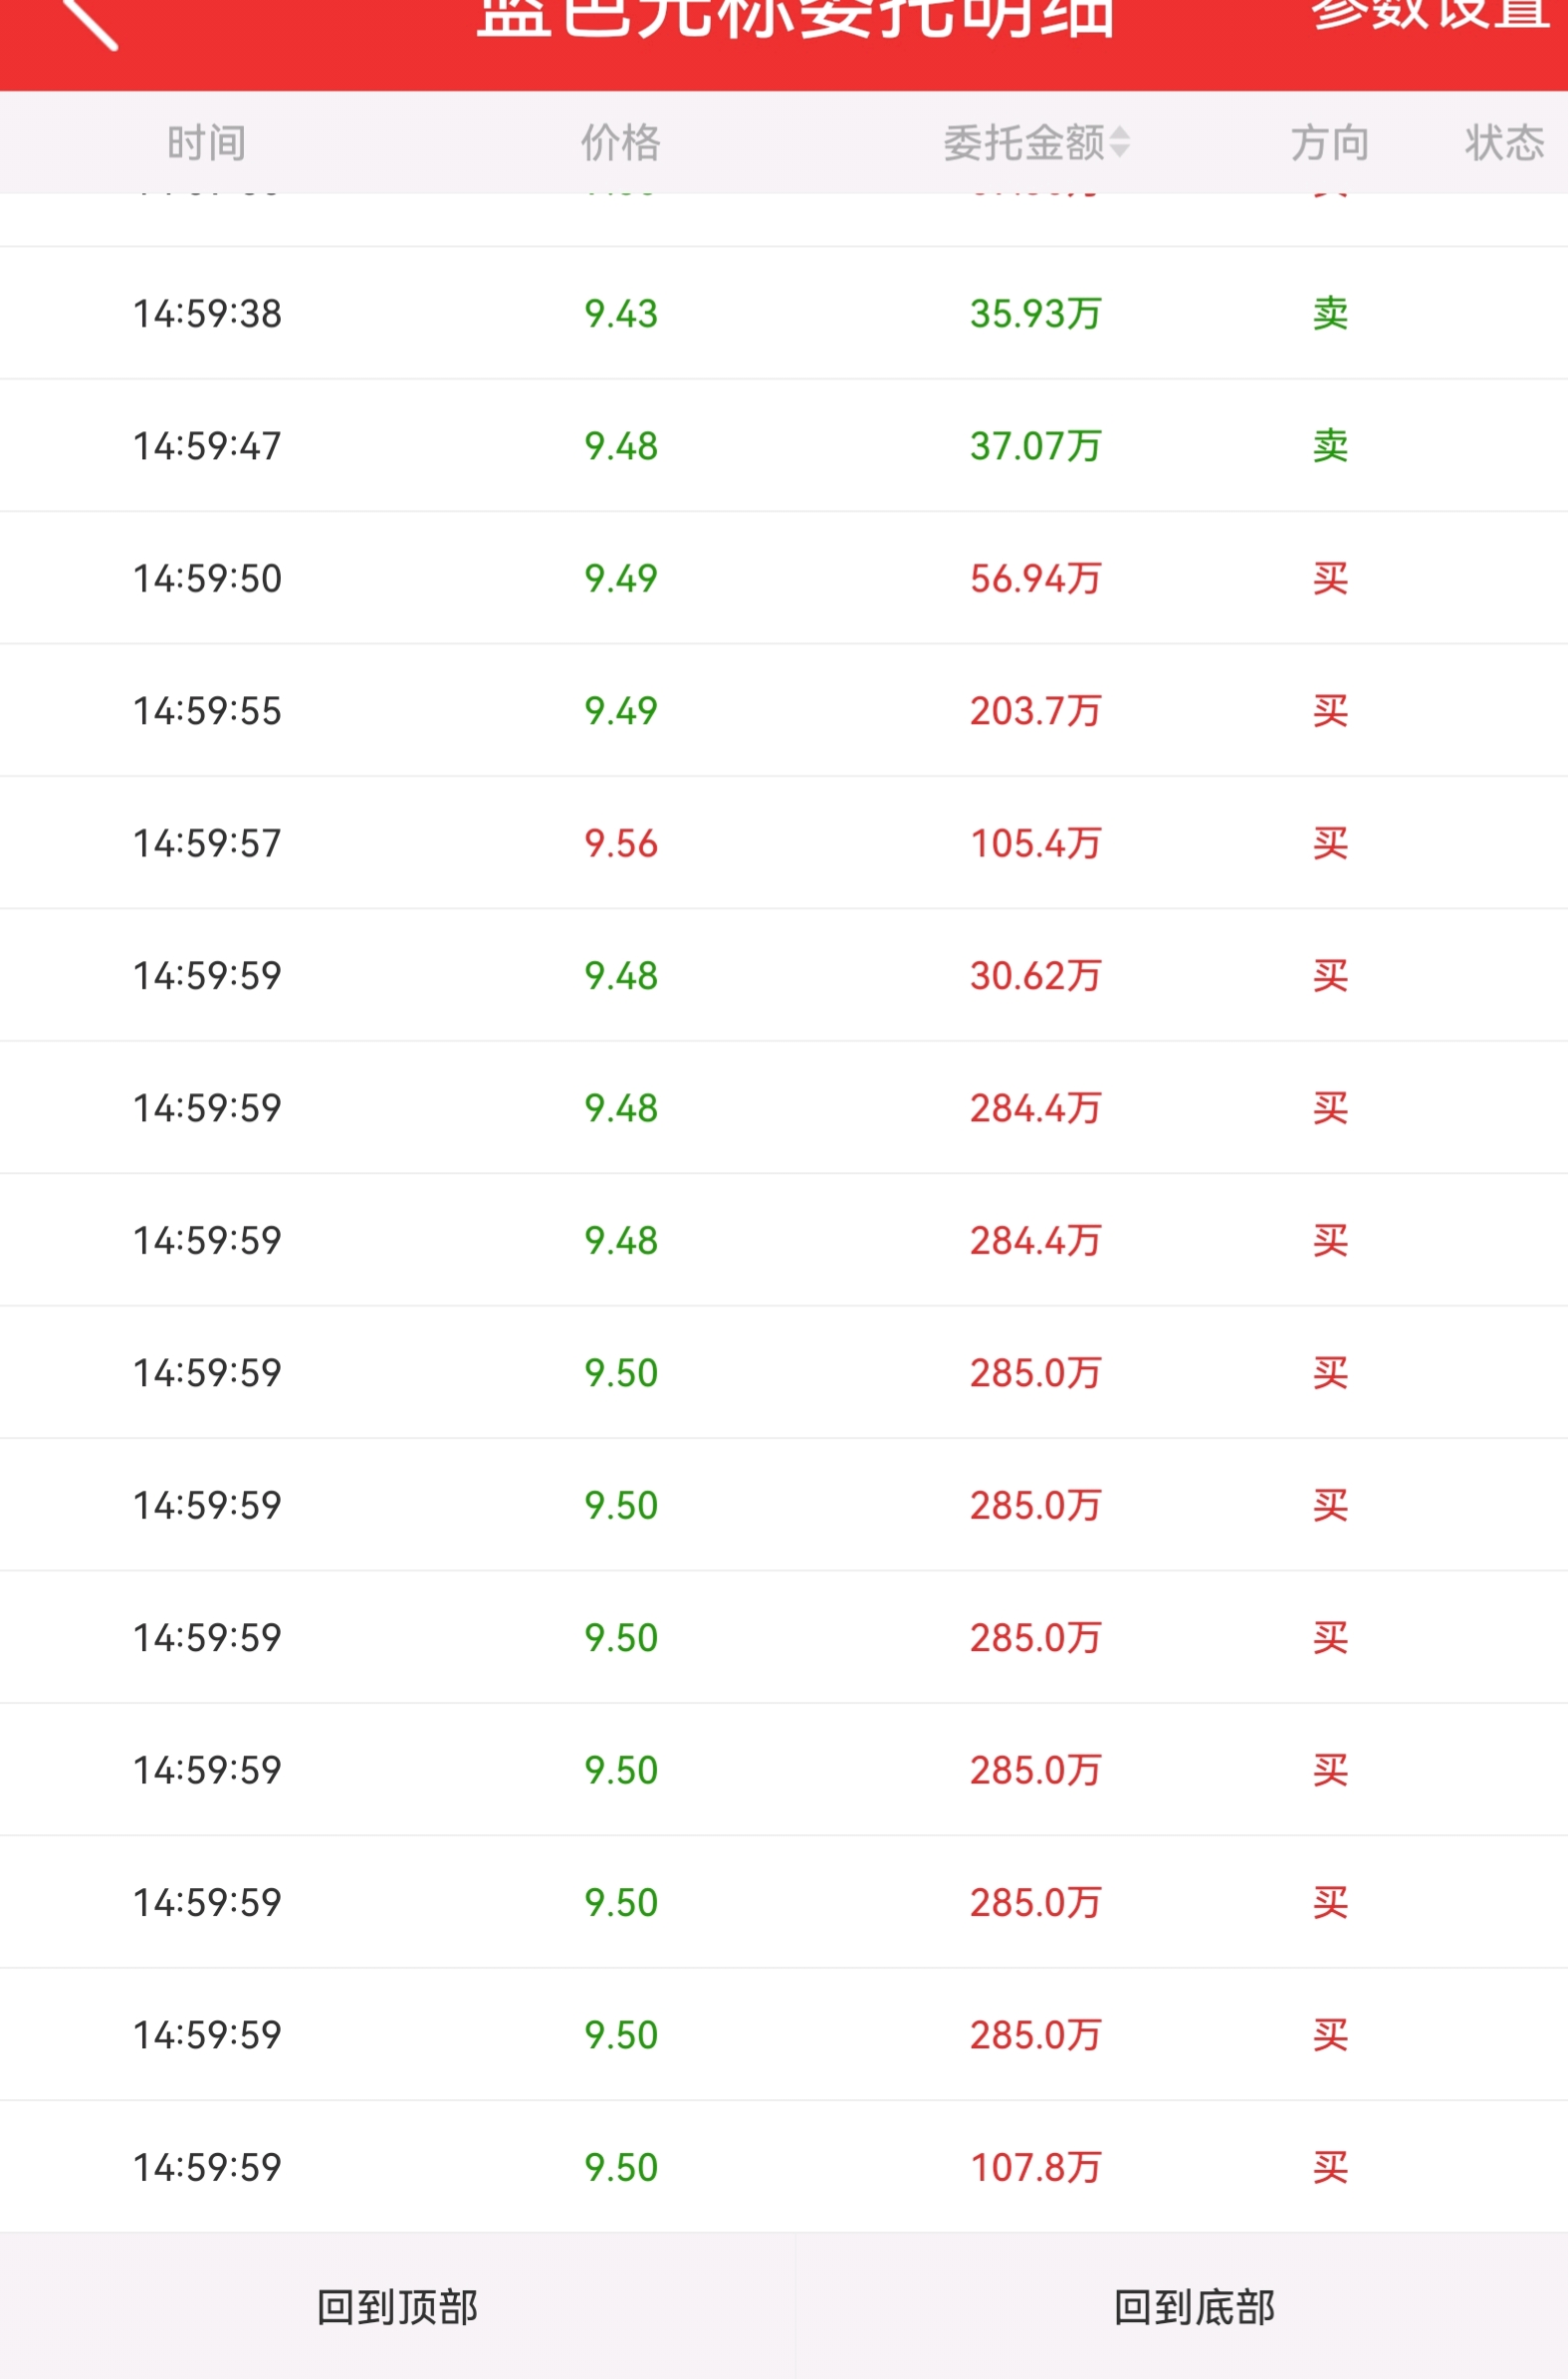Click the 价格 column header
The width and height of the screenshot is (1568, 2379).
(621, 143)
